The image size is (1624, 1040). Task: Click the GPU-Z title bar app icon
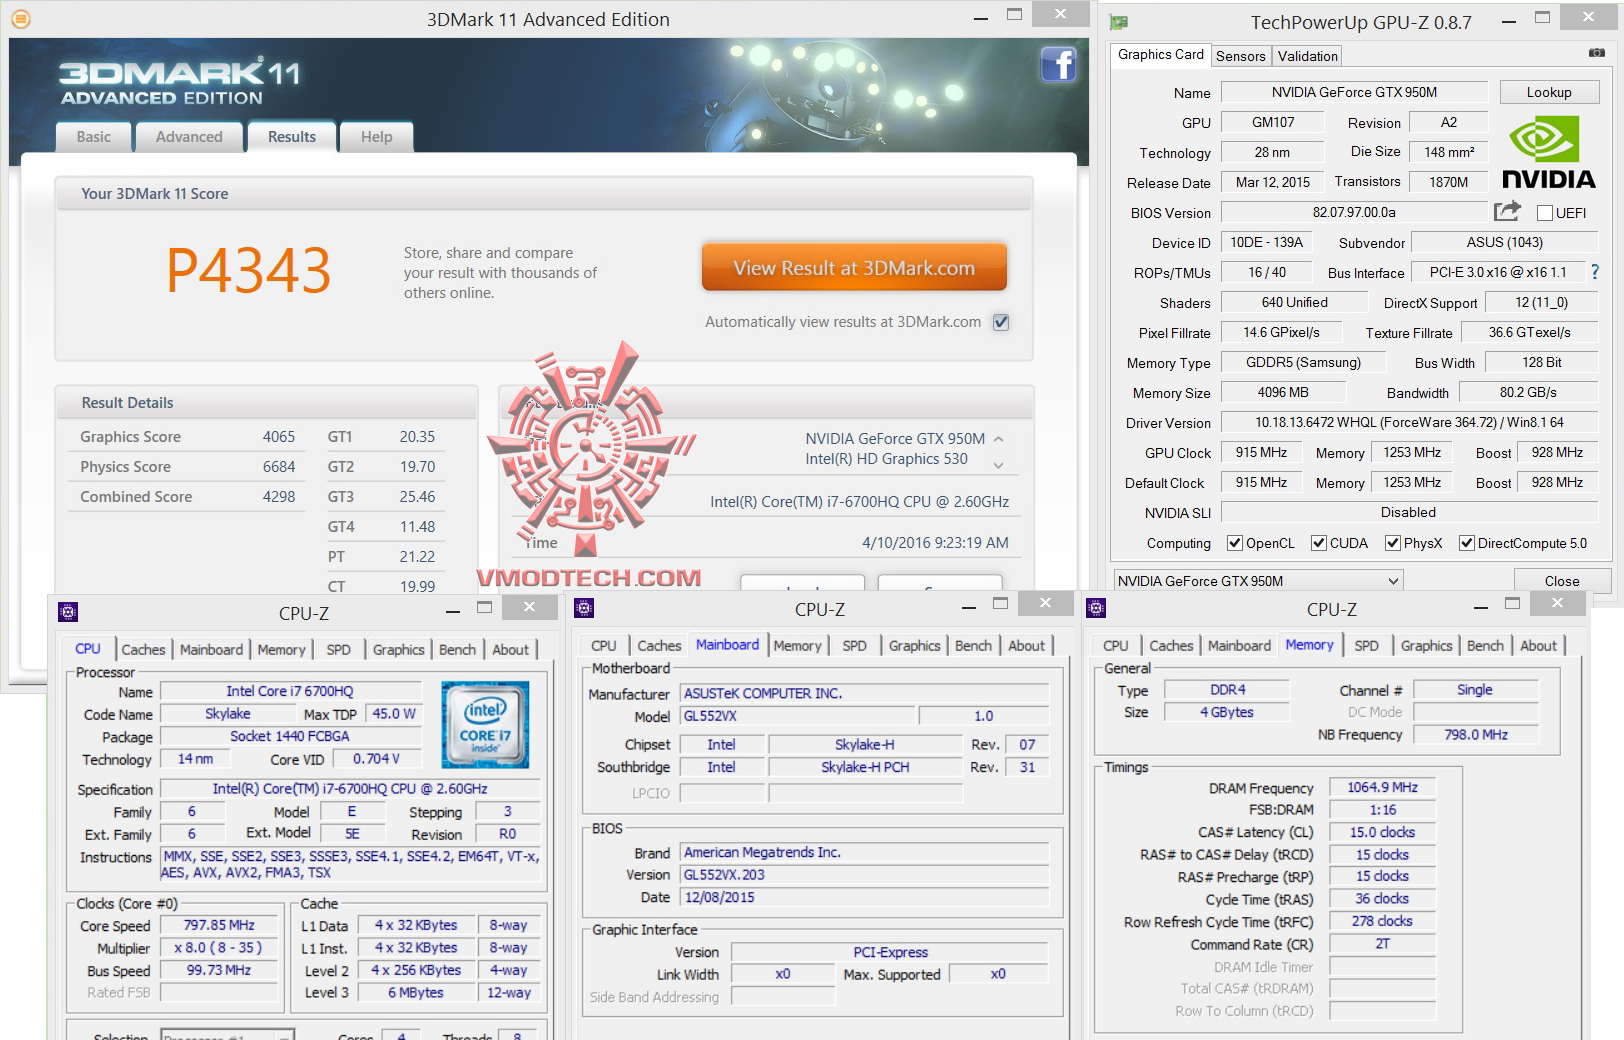click(x=1119, y=22)
